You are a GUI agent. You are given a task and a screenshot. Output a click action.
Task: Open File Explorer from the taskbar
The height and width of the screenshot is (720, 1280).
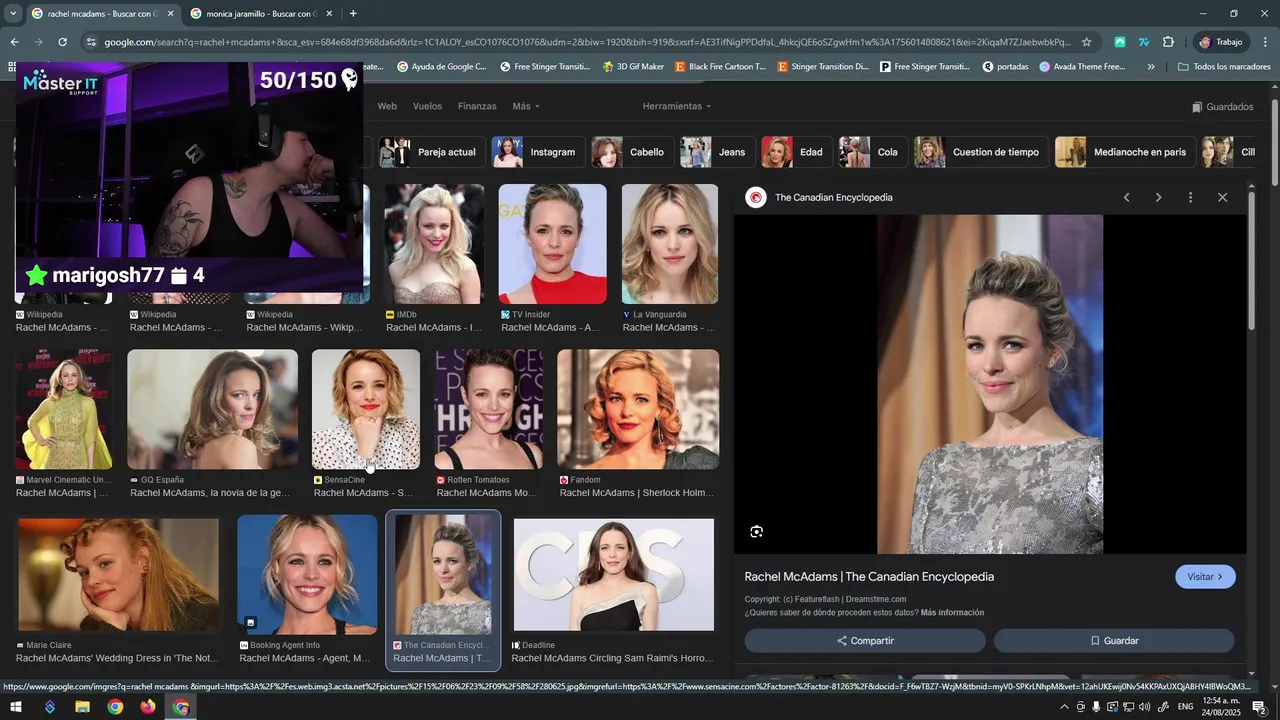click(x=82, y=707)
